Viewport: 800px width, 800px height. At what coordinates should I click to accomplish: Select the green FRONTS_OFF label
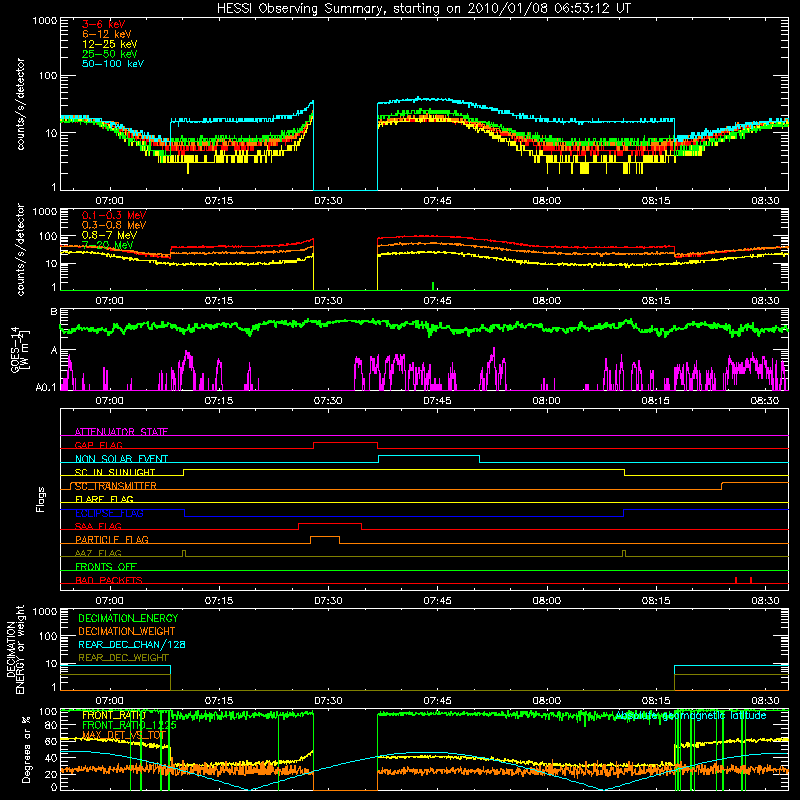[105, 566]
